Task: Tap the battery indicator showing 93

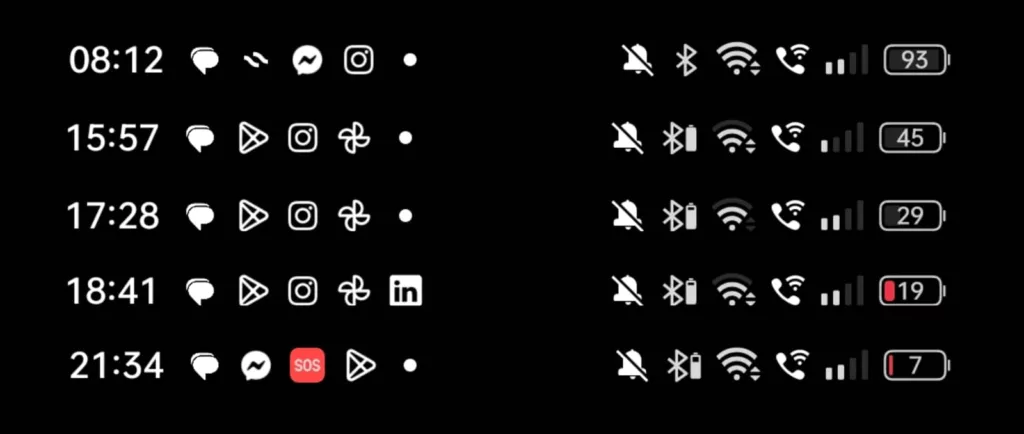Action: (x=917, y=60)
